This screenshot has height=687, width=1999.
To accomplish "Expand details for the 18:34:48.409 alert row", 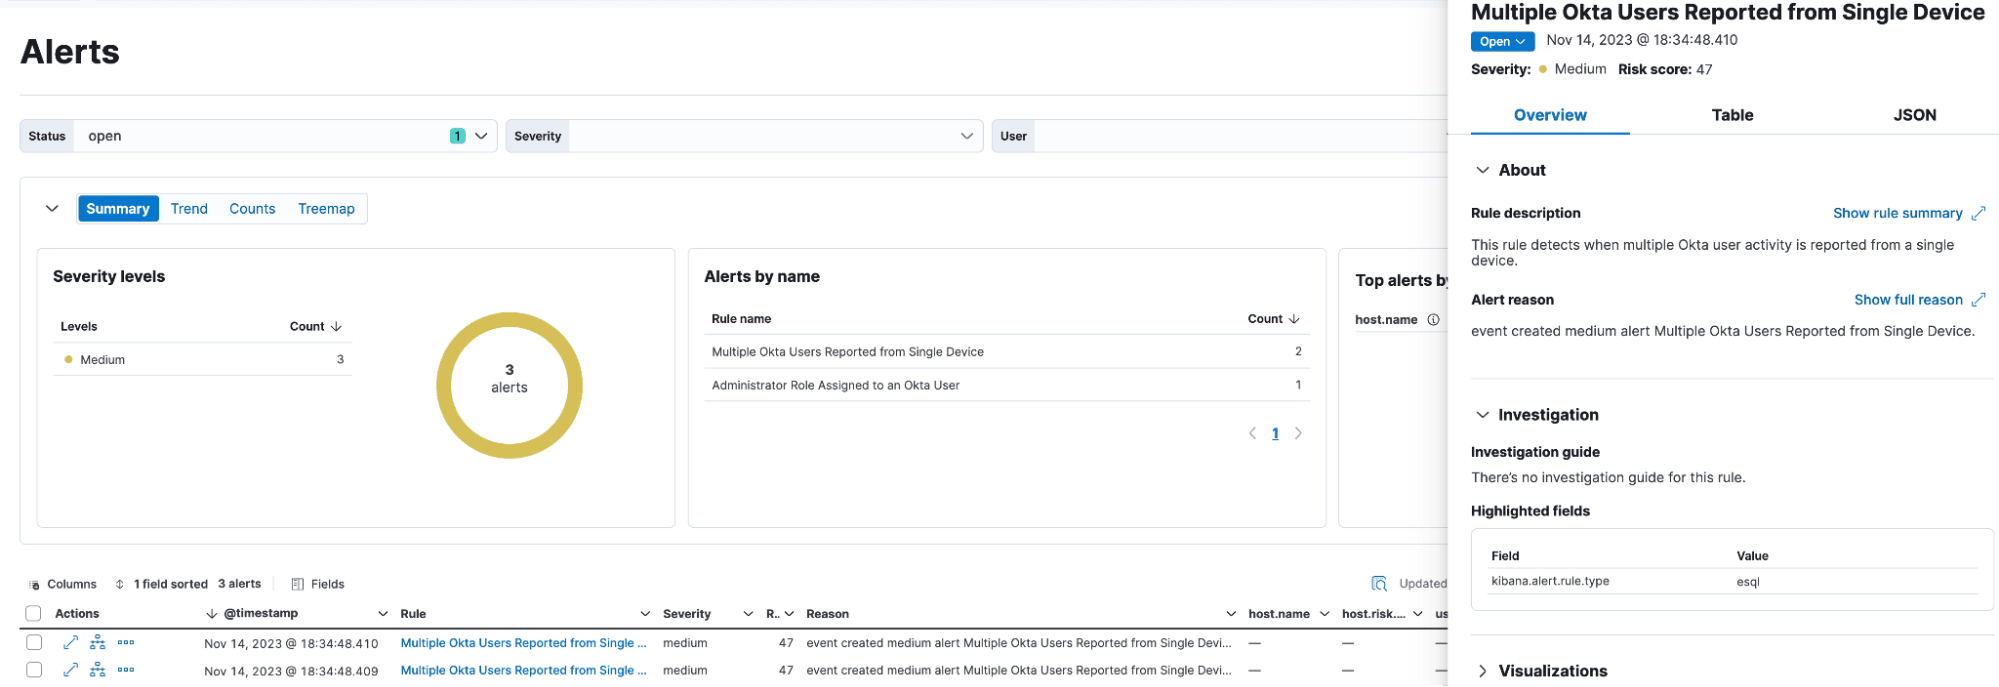I will 70,670.
